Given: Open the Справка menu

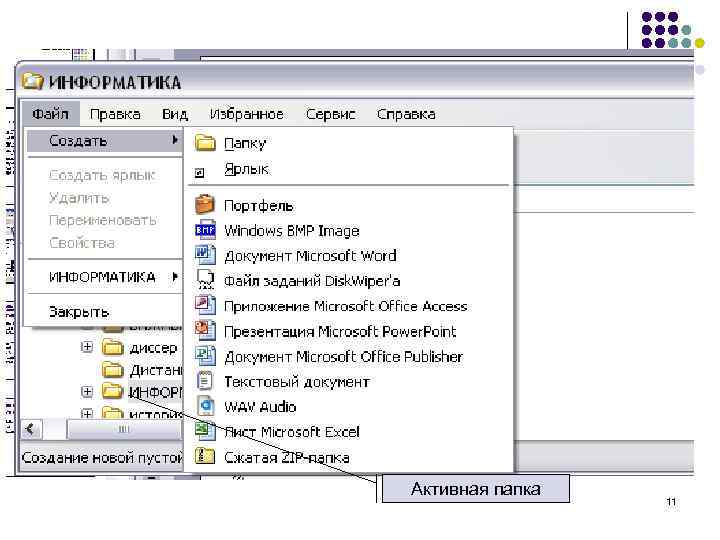Looking at the screenshot, I should (406, 114).
